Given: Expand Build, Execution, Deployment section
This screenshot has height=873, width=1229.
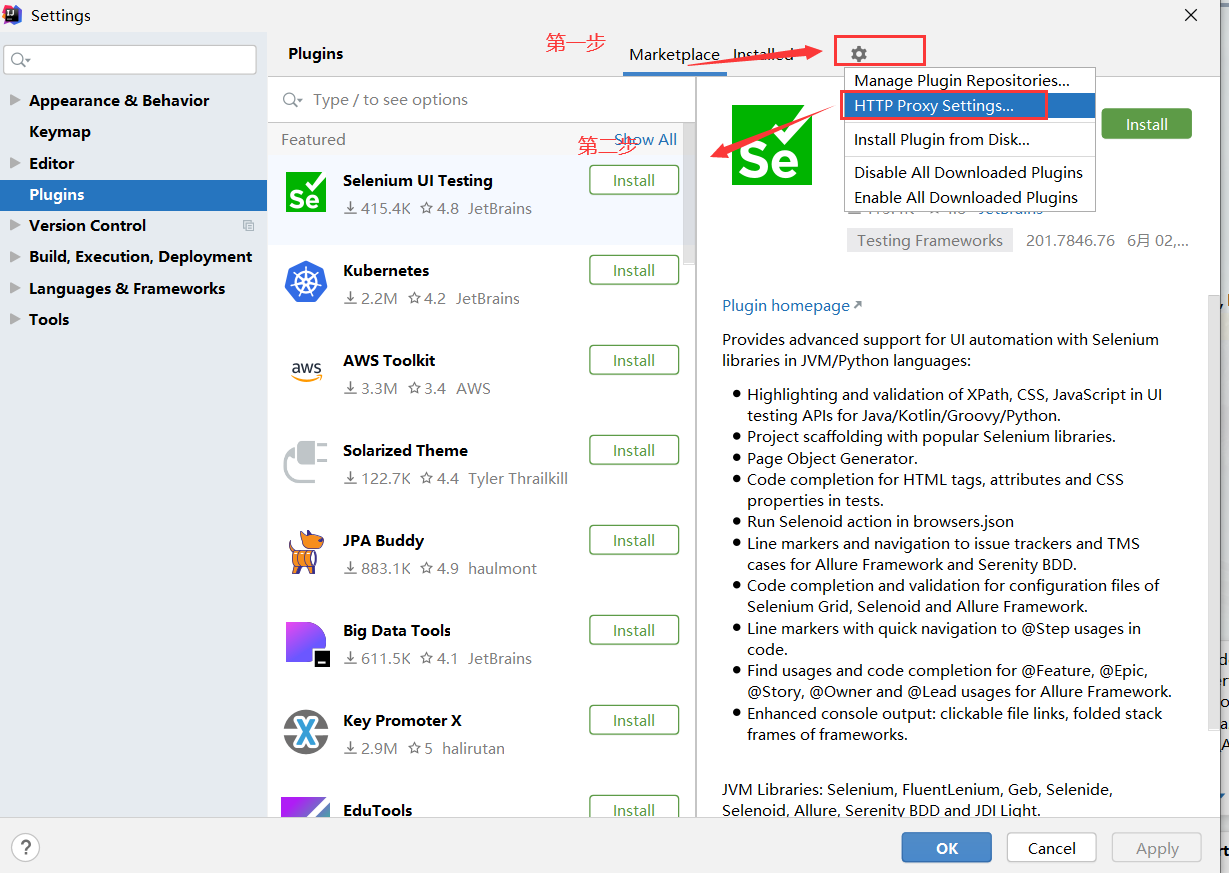Looking at the screenshot, I should [x=14, y=256].
